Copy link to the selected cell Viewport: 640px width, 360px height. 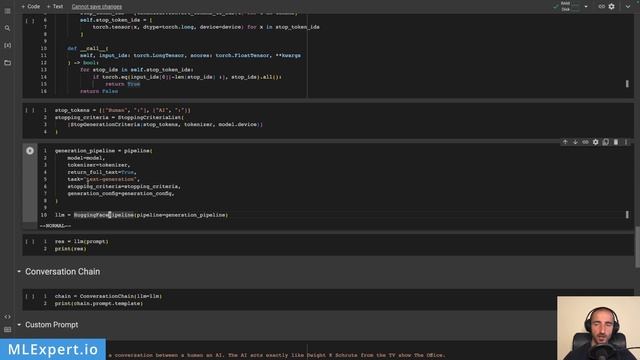[585, 142]
